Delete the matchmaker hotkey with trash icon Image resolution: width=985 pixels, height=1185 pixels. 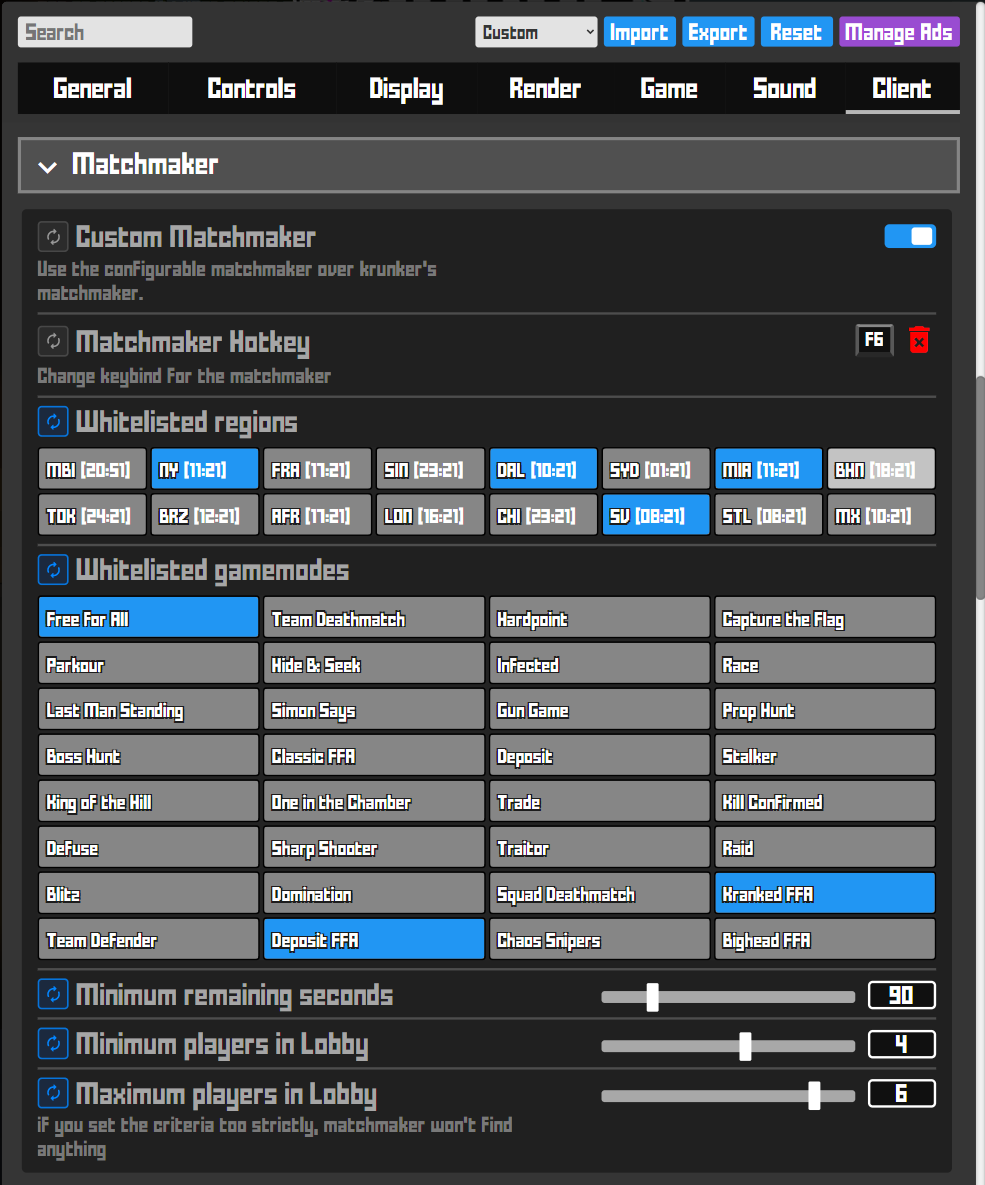(918, 340)
